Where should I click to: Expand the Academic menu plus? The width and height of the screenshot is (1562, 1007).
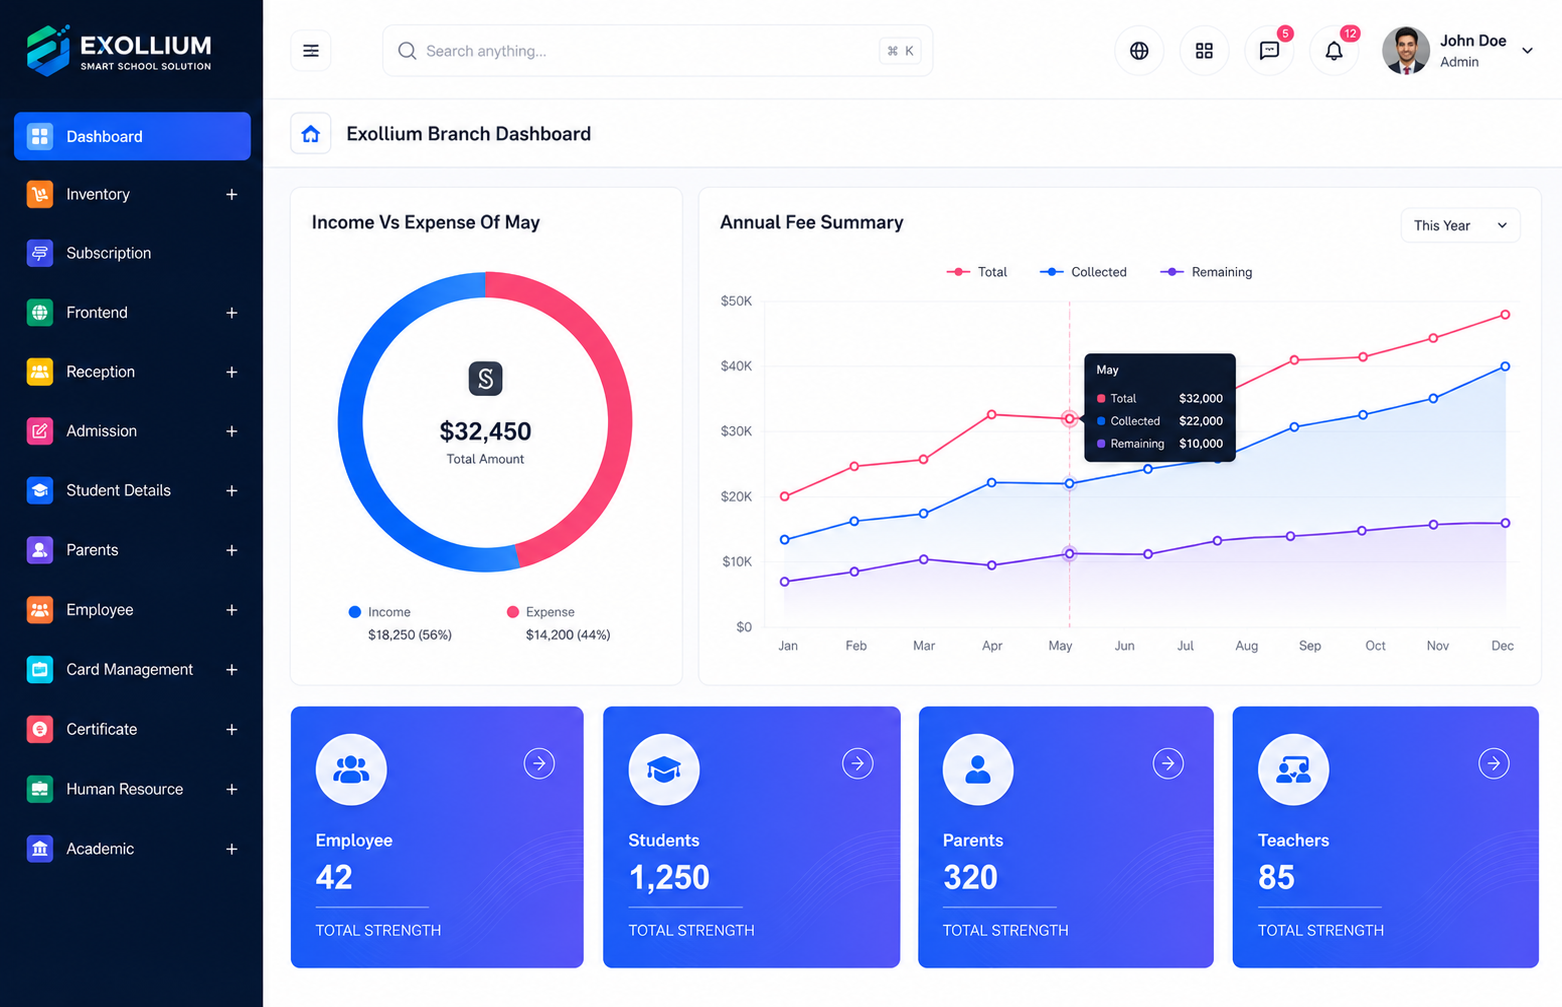pyautogui.click(x=231, y=849)
